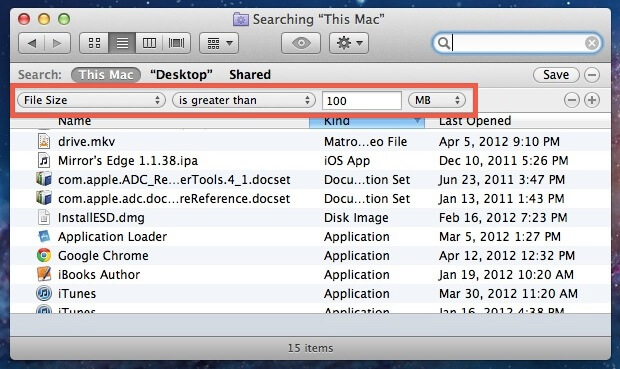
Task: Click inside the search text field
Action: tap(517, 43)
